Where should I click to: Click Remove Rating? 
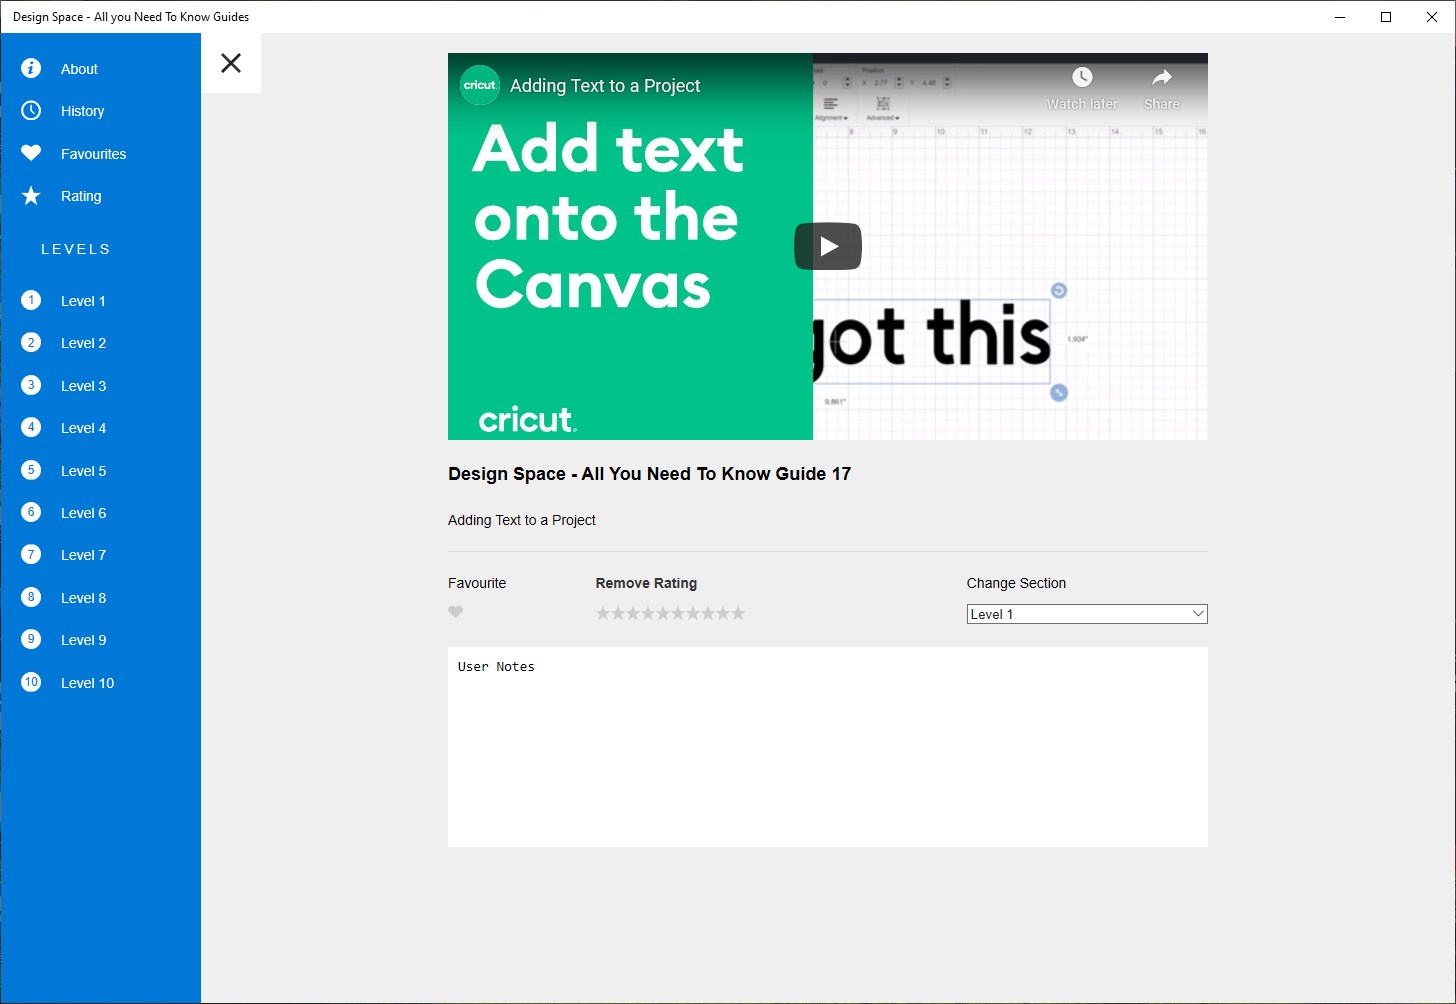(x=646, y=583)
